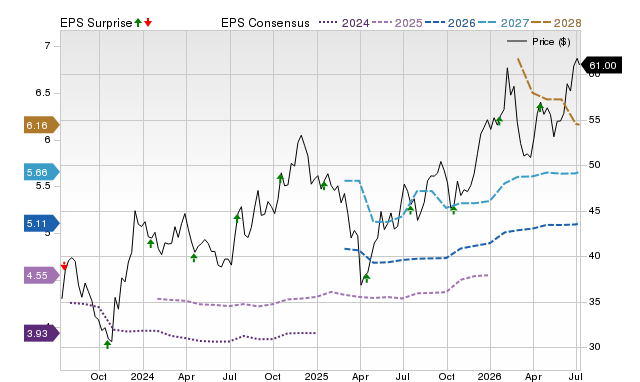
Task: Click the 3.93 purple 2024 estimate tag
Action: point(42,333)
